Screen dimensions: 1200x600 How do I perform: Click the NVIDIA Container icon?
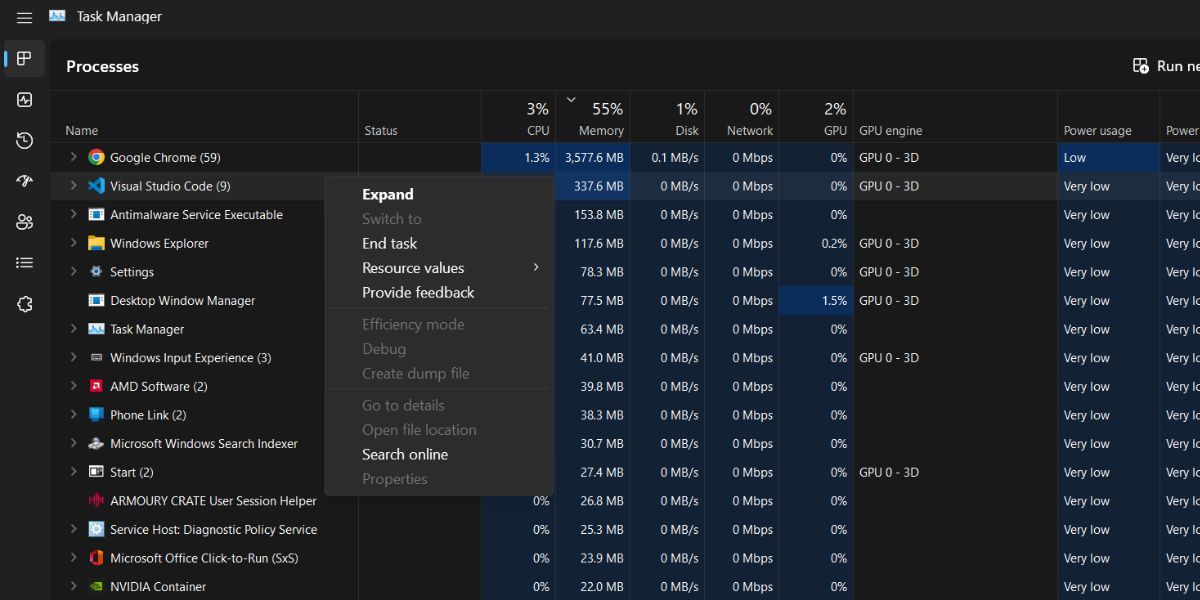[x=96, y=587]
